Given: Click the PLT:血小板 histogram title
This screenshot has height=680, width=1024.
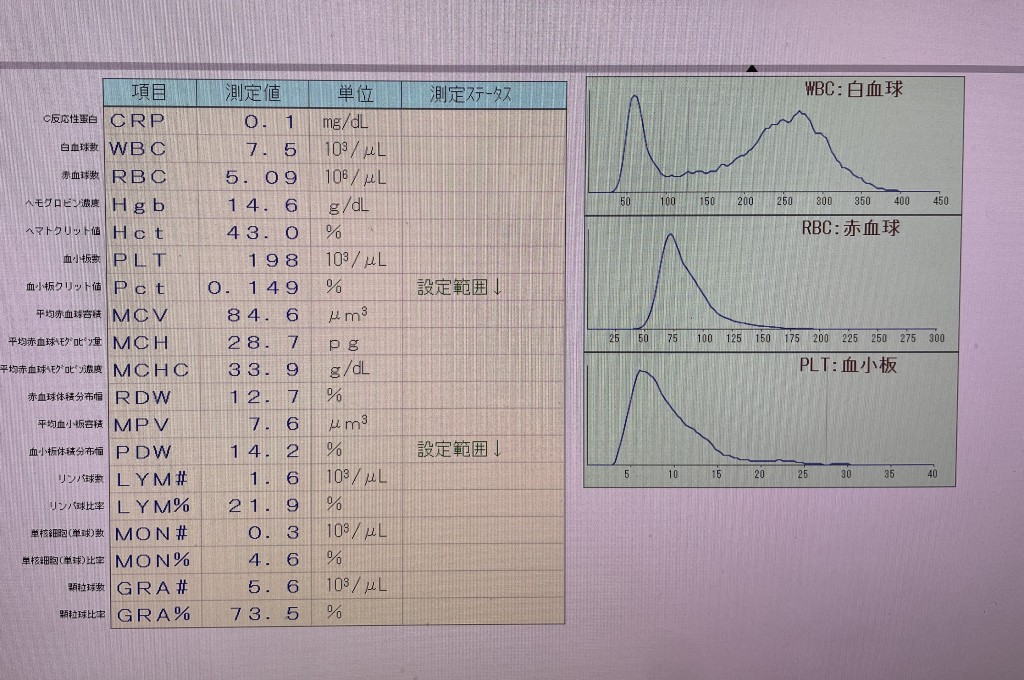Looking at the screenshot, I should click(849, 365).
